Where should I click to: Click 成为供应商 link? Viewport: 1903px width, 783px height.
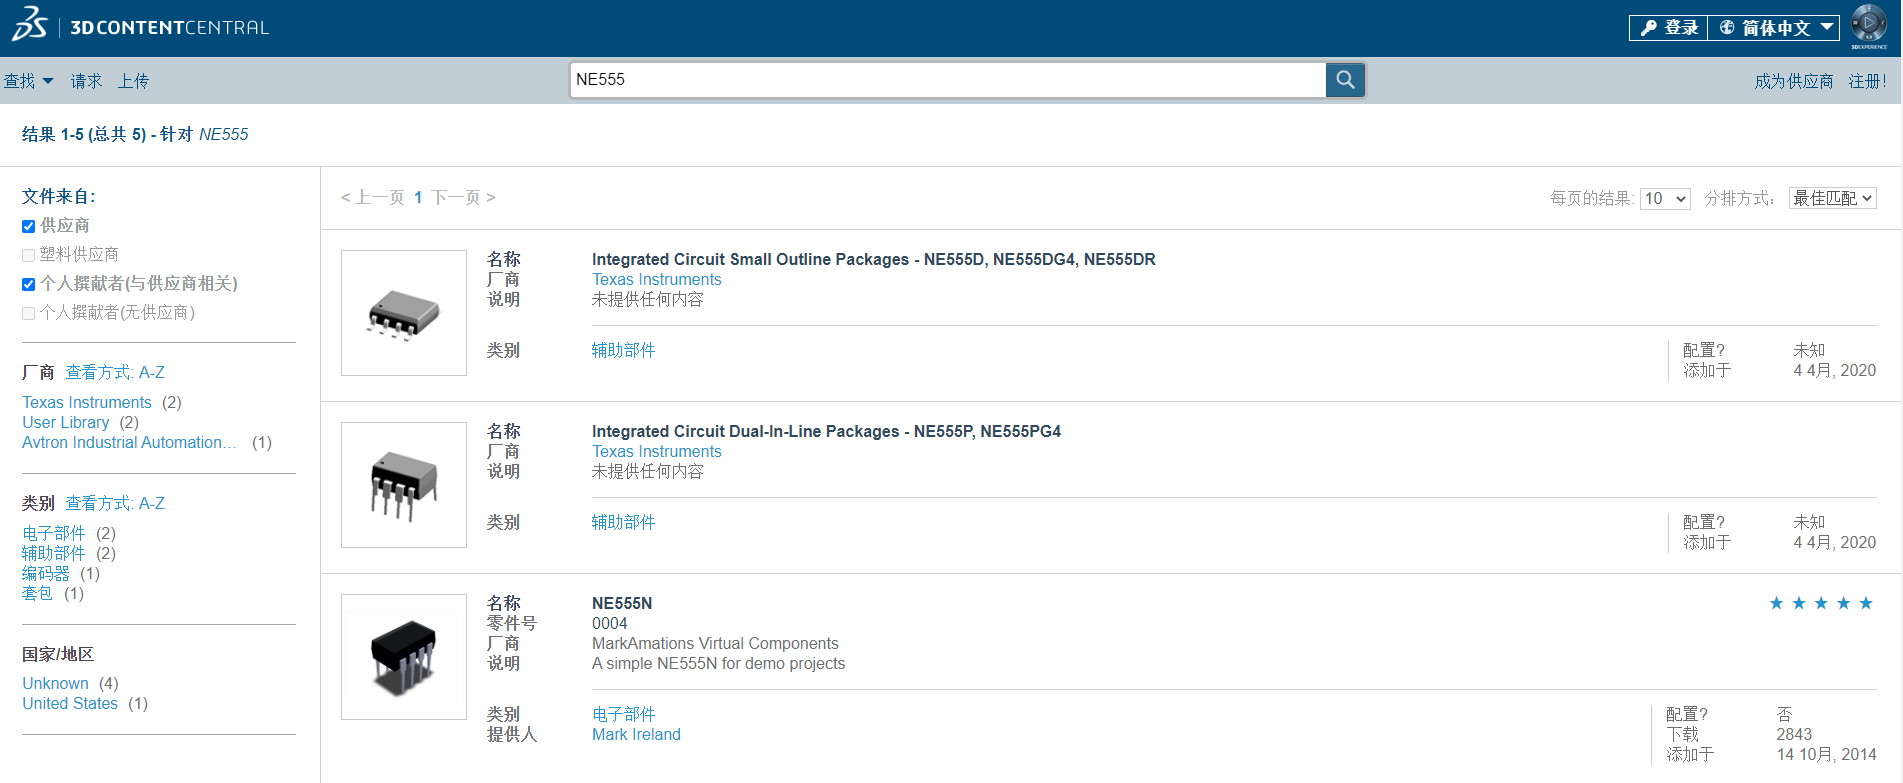coord(1793,81)
